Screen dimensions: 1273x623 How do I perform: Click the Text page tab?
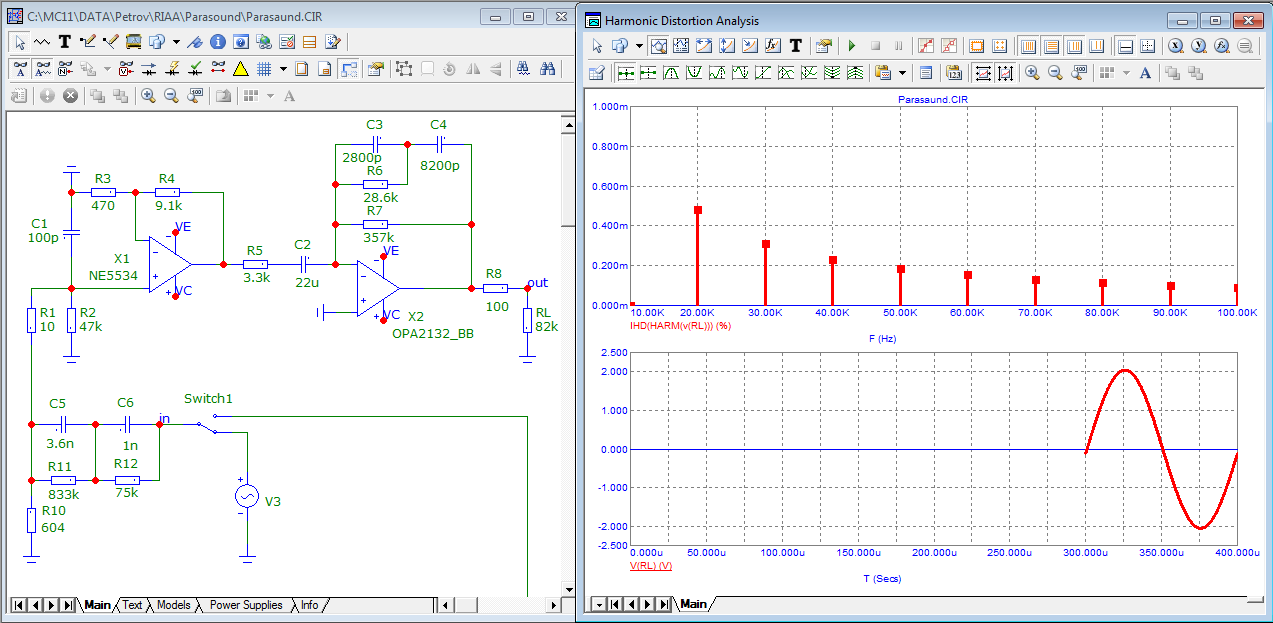[x=132, y=605]
